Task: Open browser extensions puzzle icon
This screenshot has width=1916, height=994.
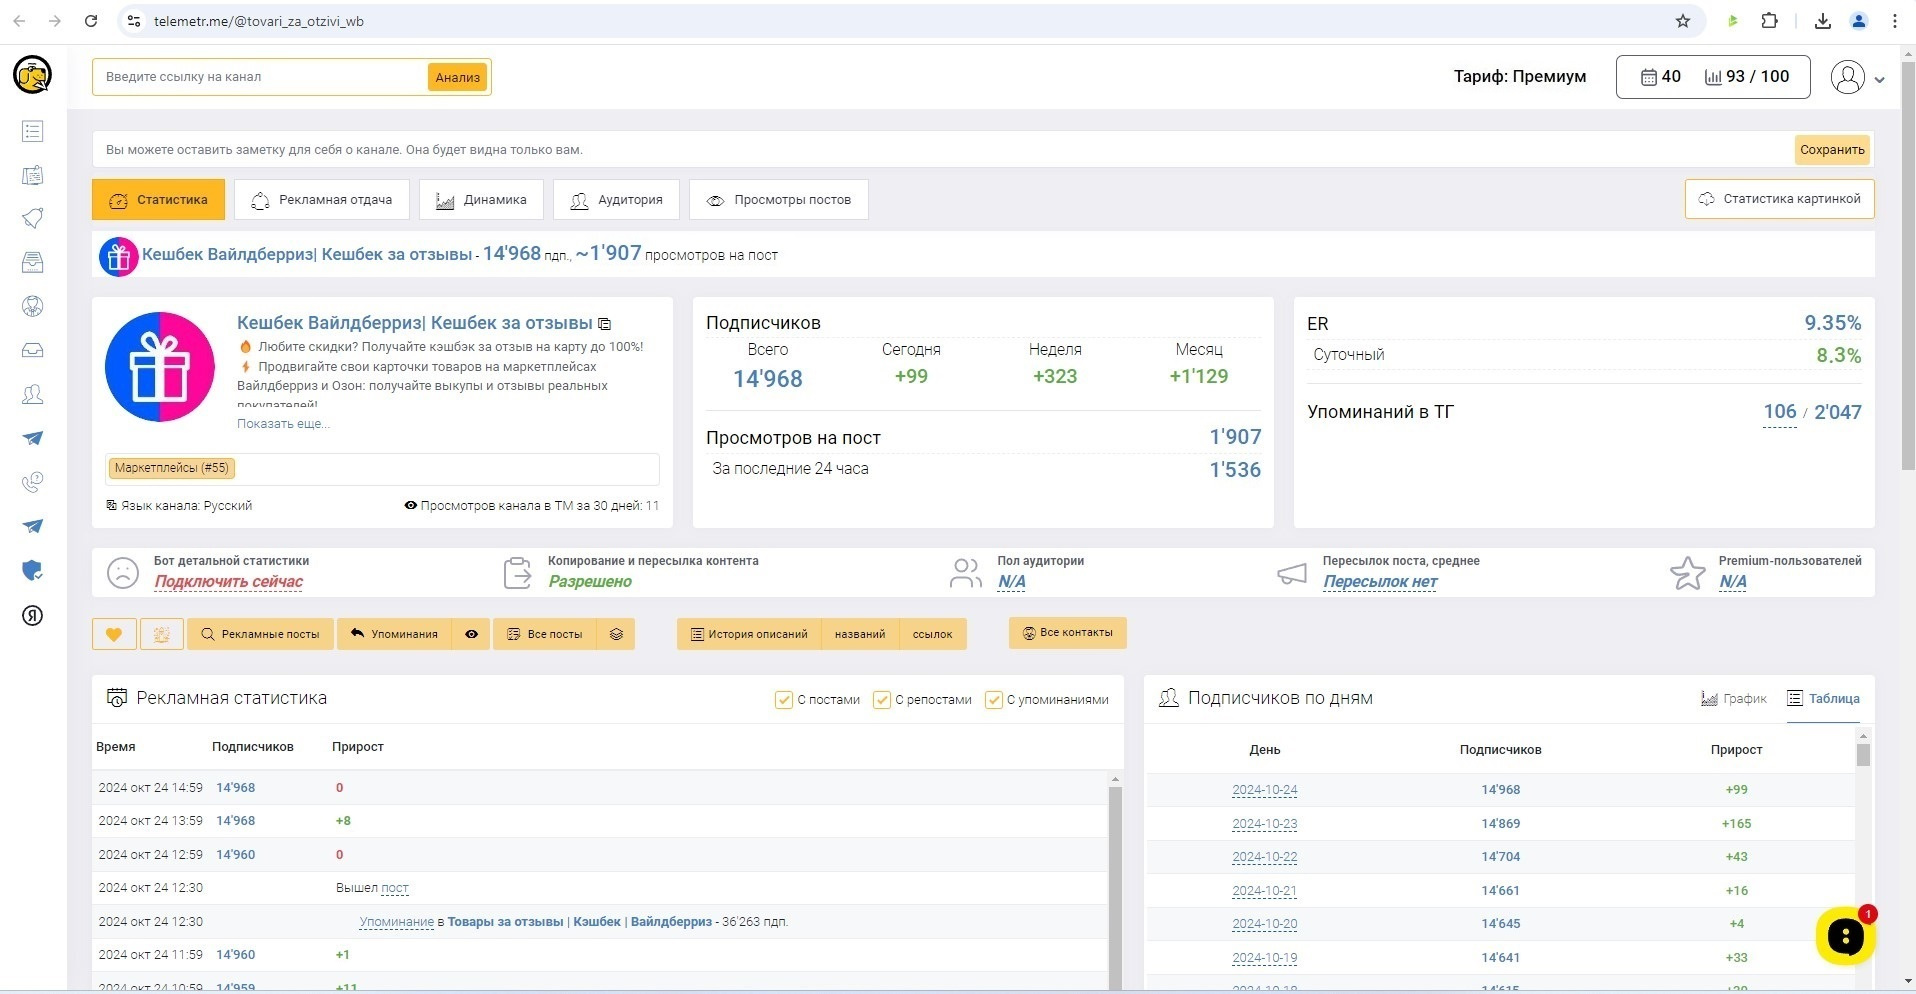Action: (x=1770, y=21)
